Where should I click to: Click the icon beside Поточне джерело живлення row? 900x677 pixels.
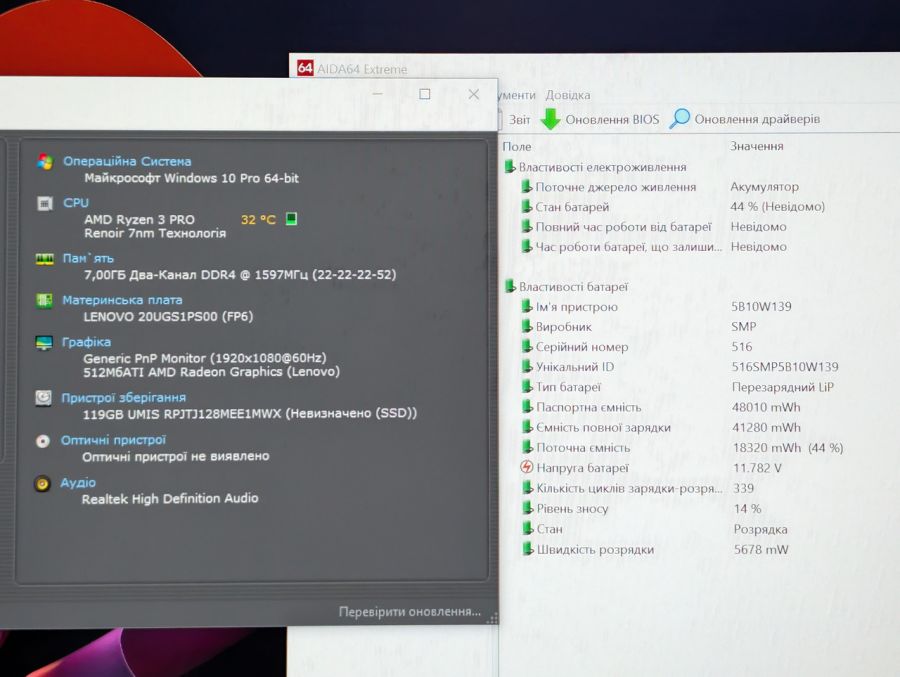click(x=526, y=186)
